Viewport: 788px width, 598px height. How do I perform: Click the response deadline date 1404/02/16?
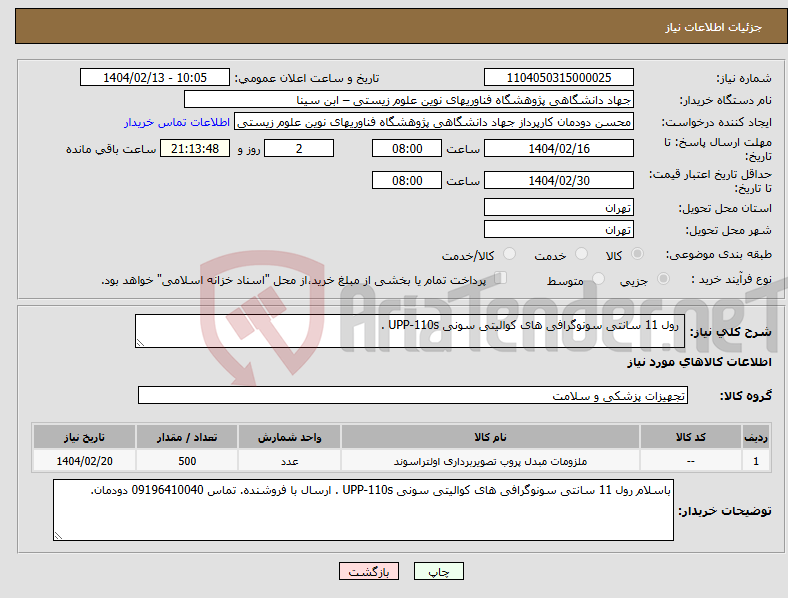(x=558, y=148)
